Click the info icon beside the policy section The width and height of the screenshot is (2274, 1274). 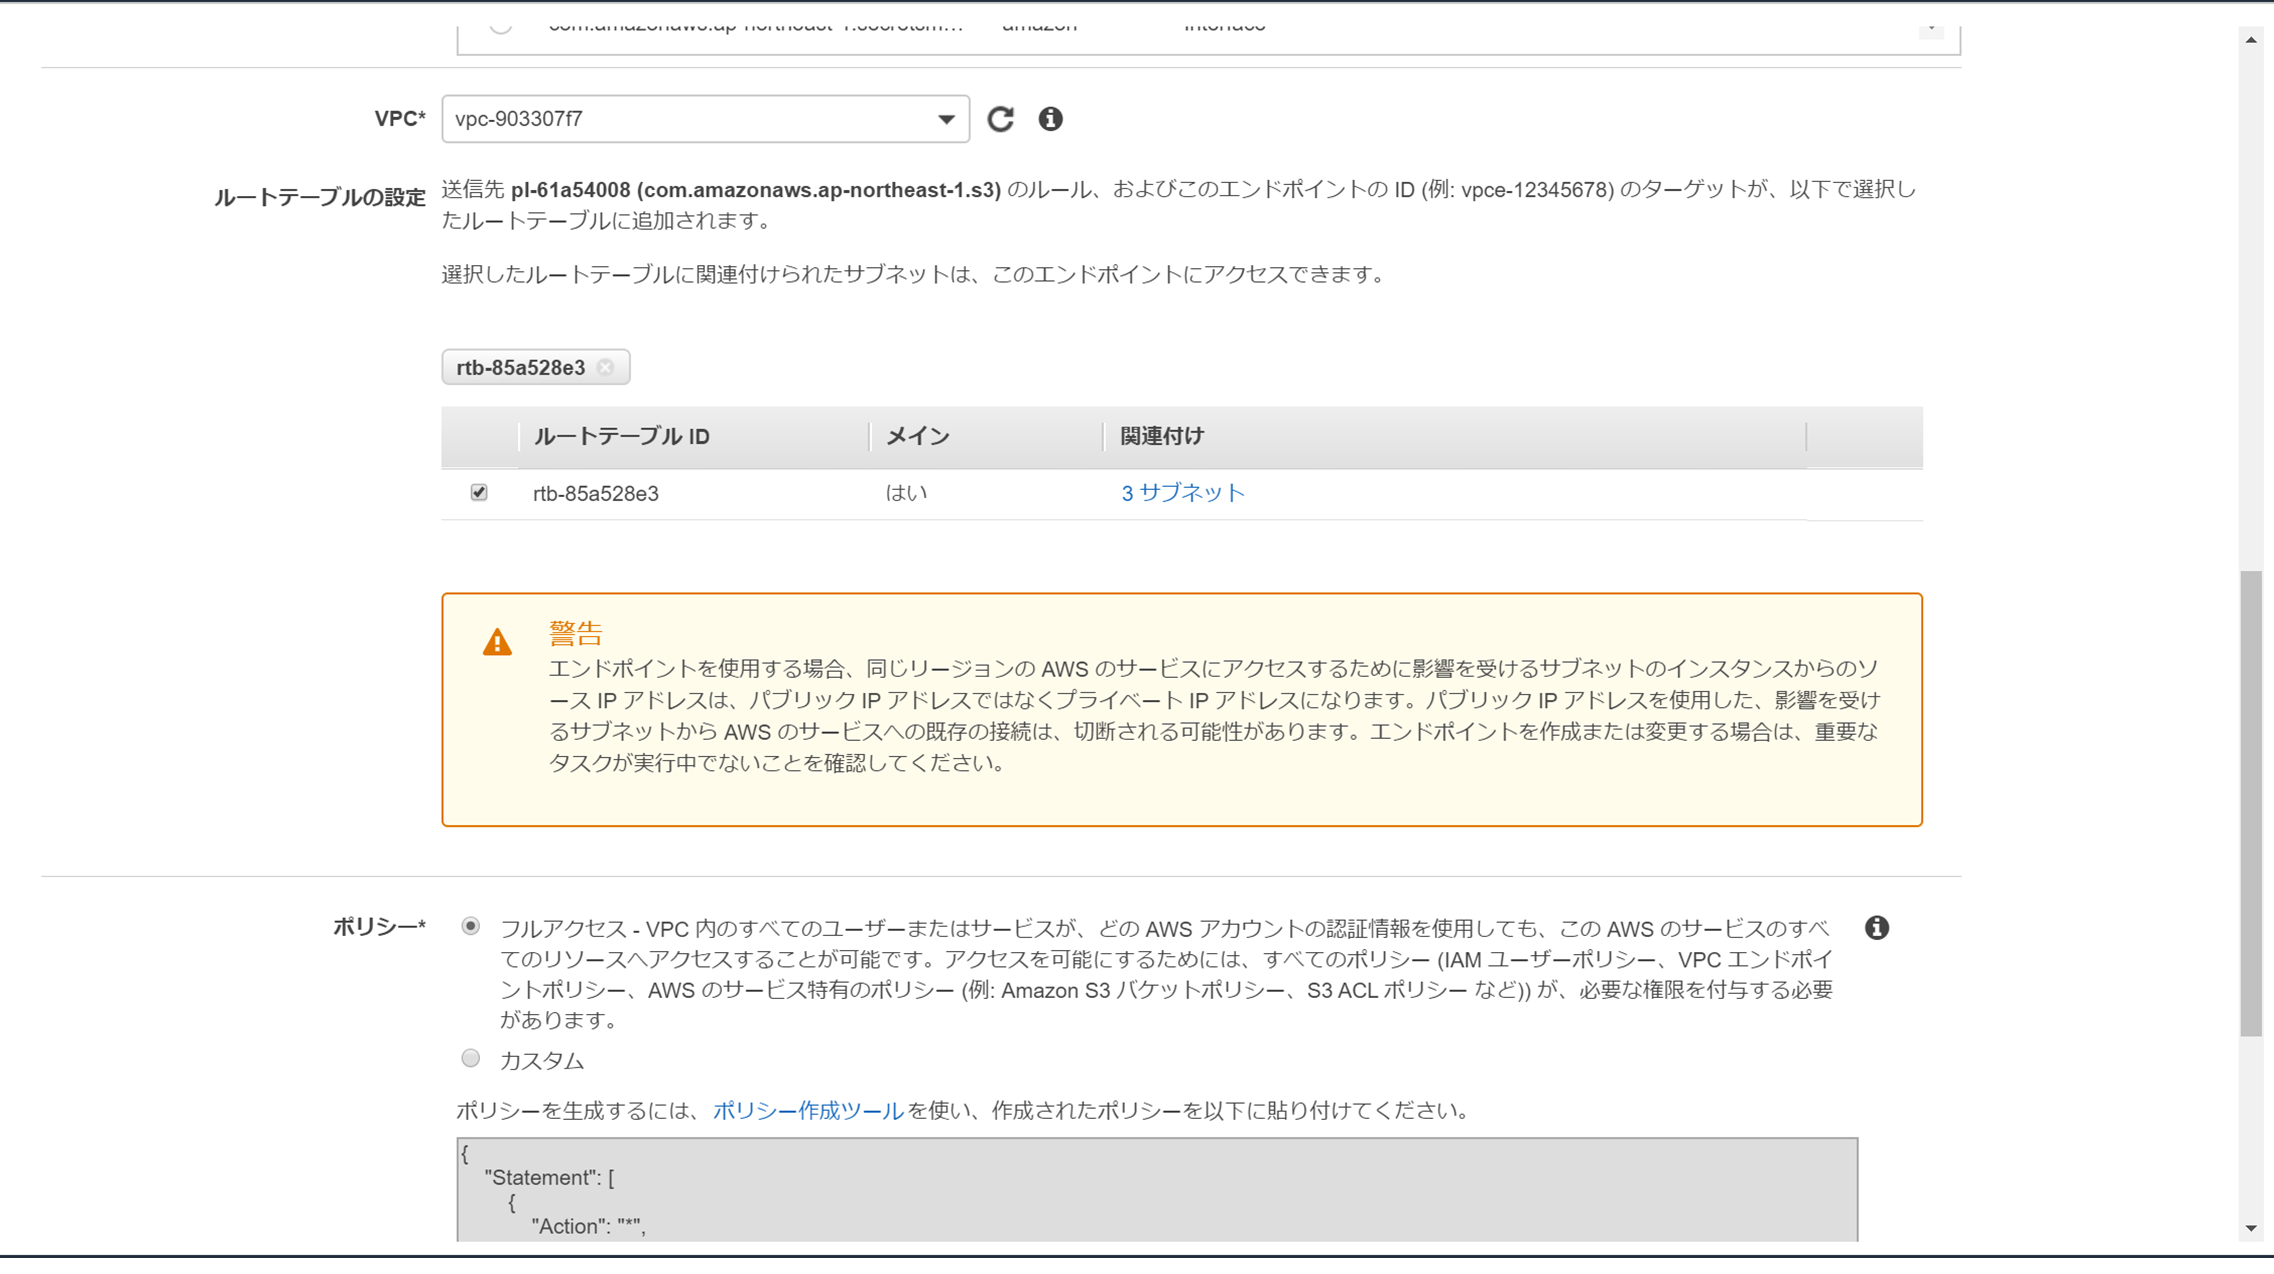pos(1876,928)
